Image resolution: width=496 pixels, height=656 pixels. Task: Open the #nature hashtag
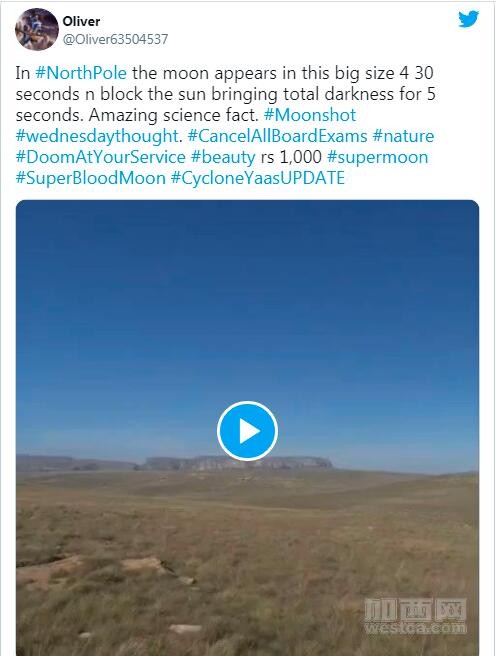[x=403, y=136]
